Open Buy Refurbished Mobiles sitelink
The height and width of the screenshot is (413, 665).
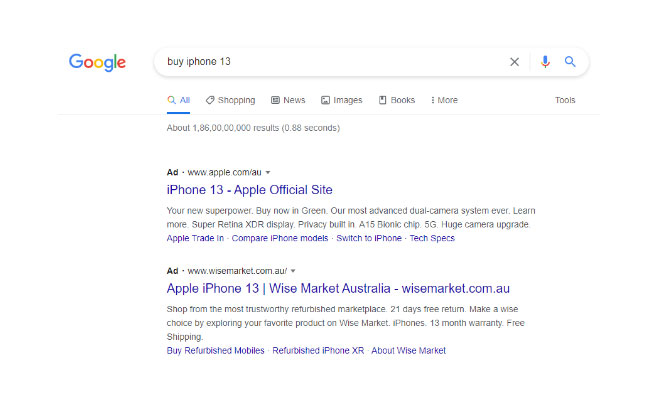click(x=215, y=350)
